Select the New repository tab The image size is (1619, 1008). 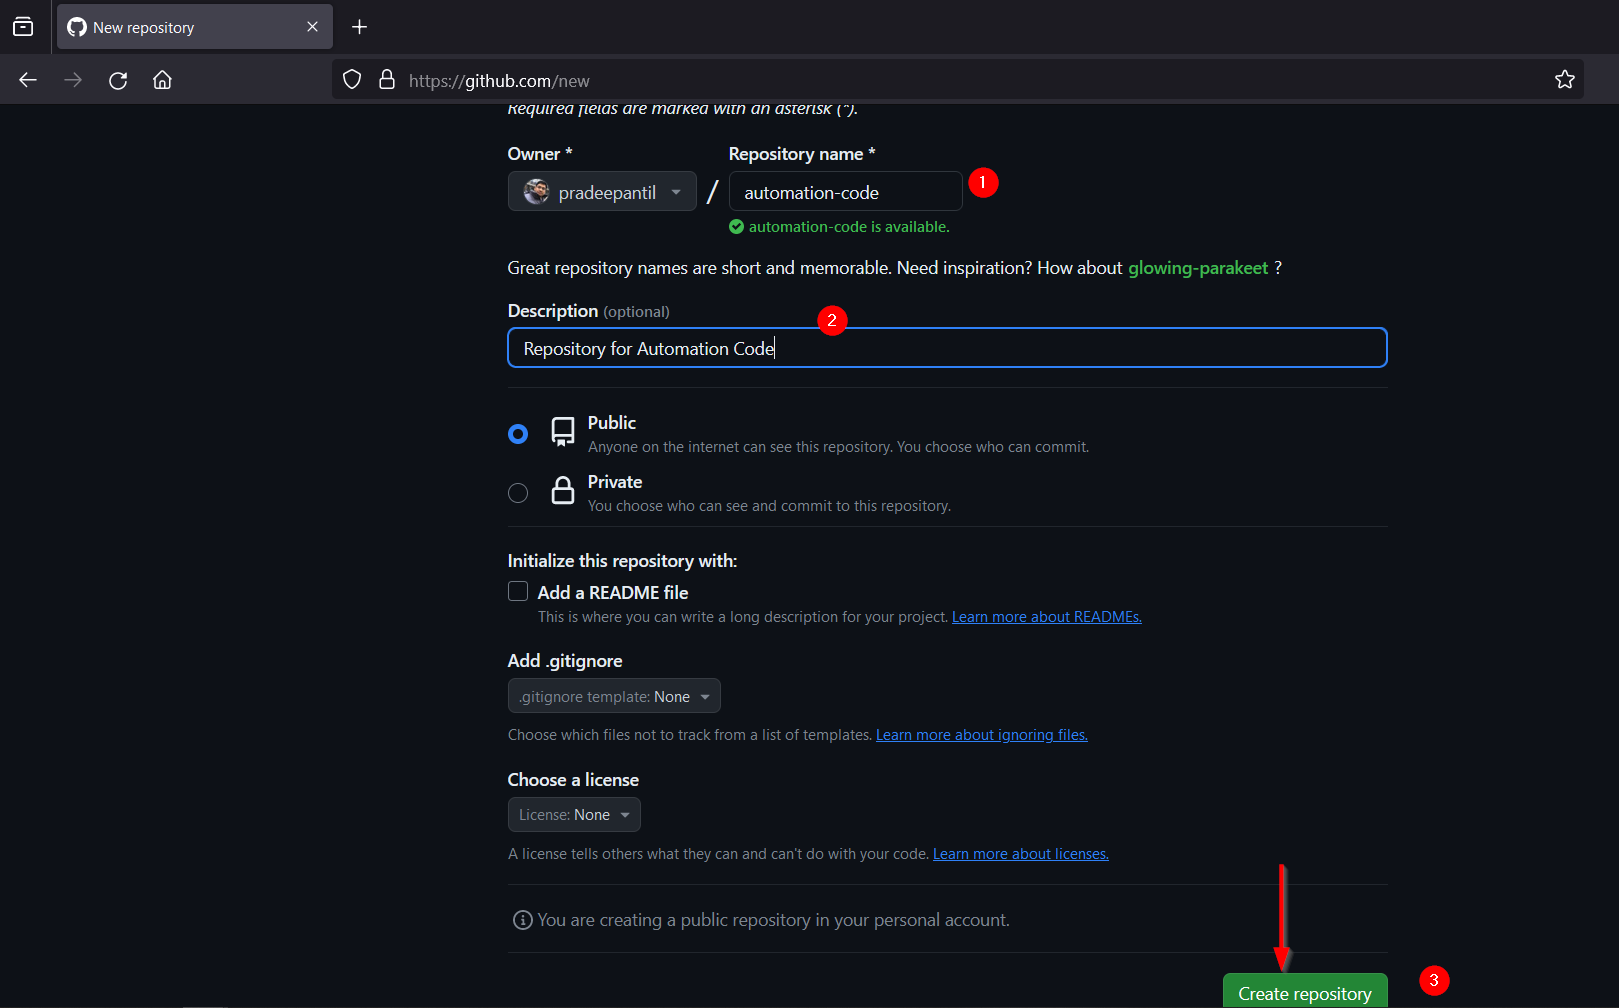[194, 27]
